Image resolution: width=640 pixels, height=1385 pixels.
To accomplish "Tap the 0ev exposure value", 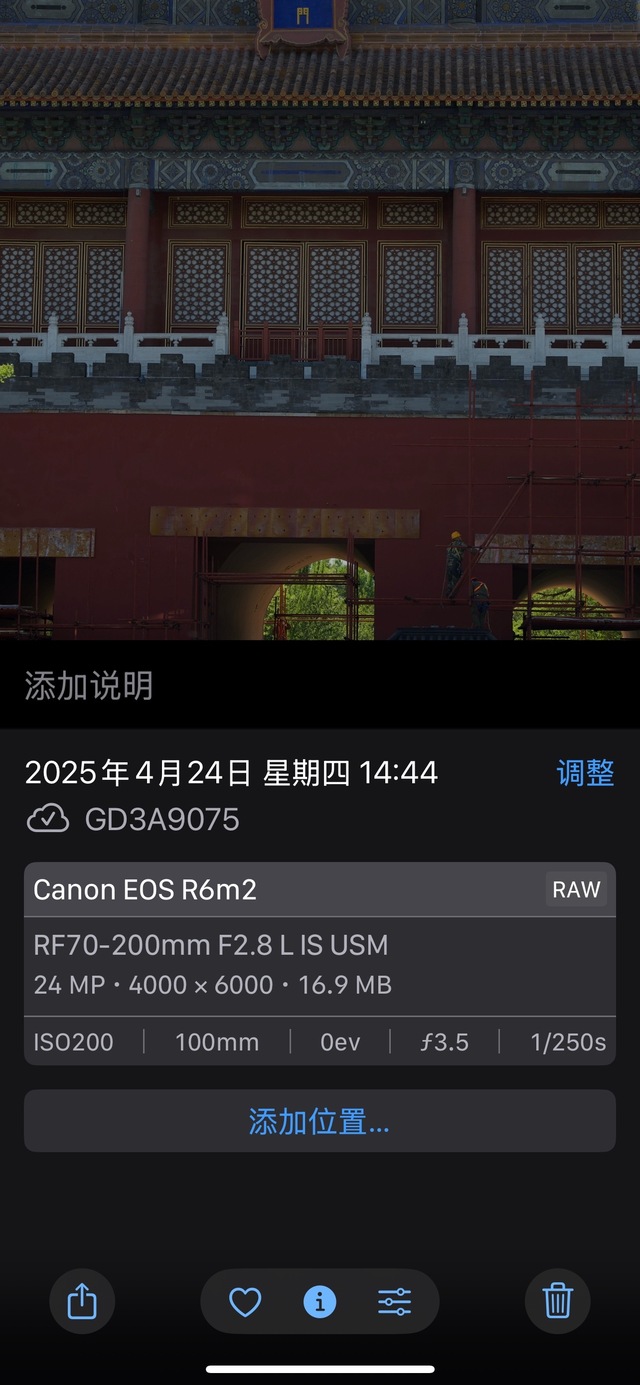I will pyautogui.click(x=340, y=1042).
